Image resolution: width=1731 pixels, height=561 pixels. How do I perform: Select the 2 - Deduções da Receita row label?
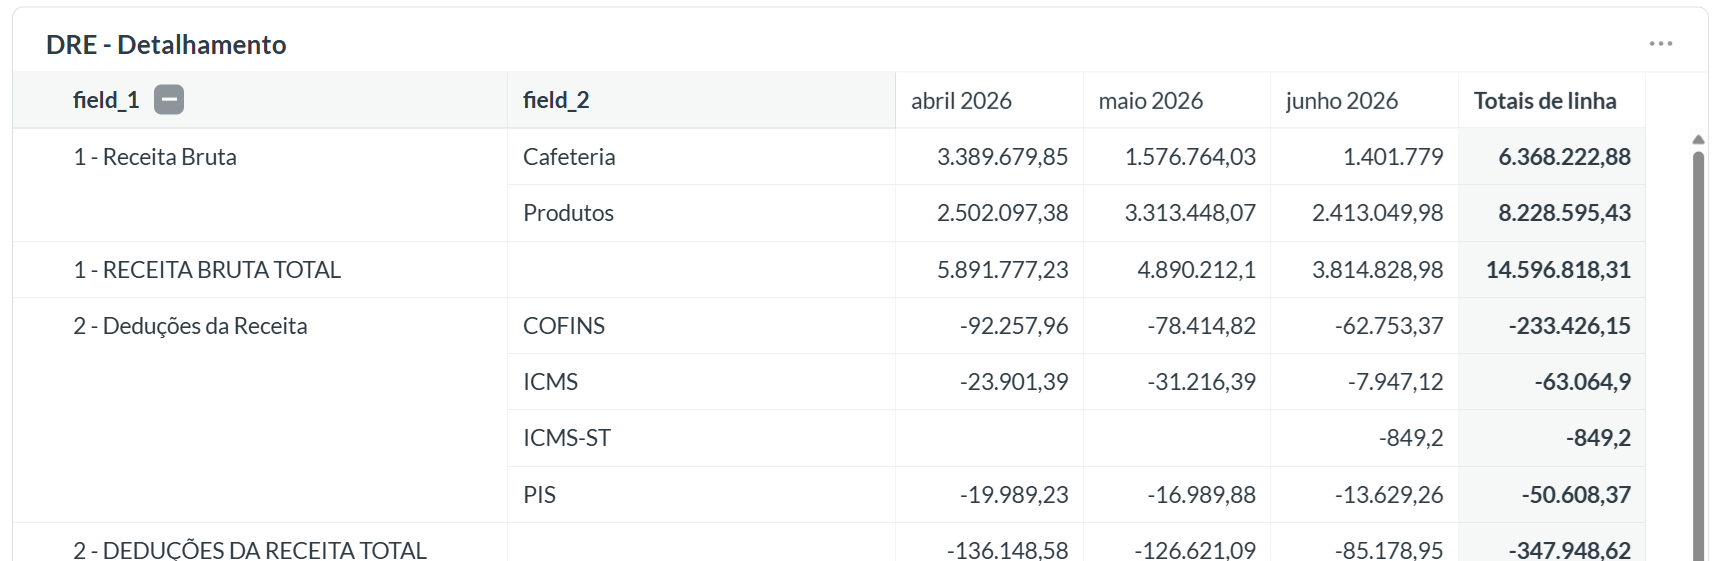190,326
